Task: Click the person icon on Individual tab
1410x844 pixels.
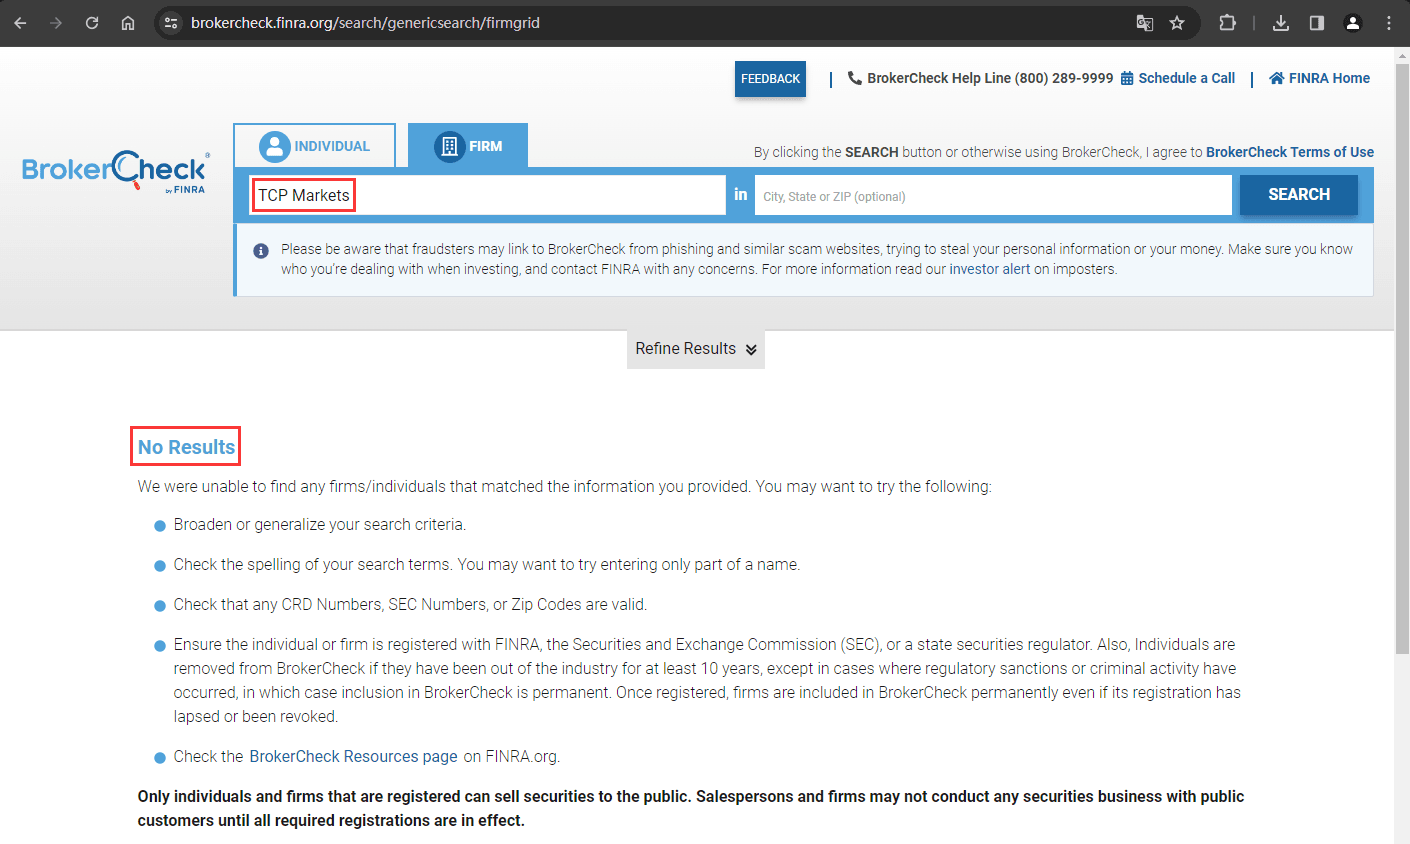Action: point(274,147)
